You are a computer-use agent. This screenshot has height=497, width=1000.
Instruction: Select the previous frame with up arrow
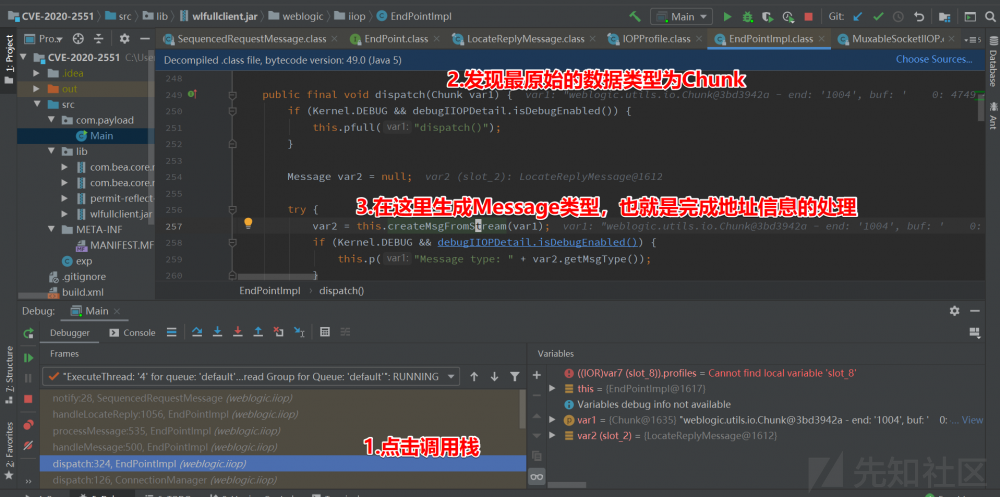pyautogui.click(x=474, y=376)
